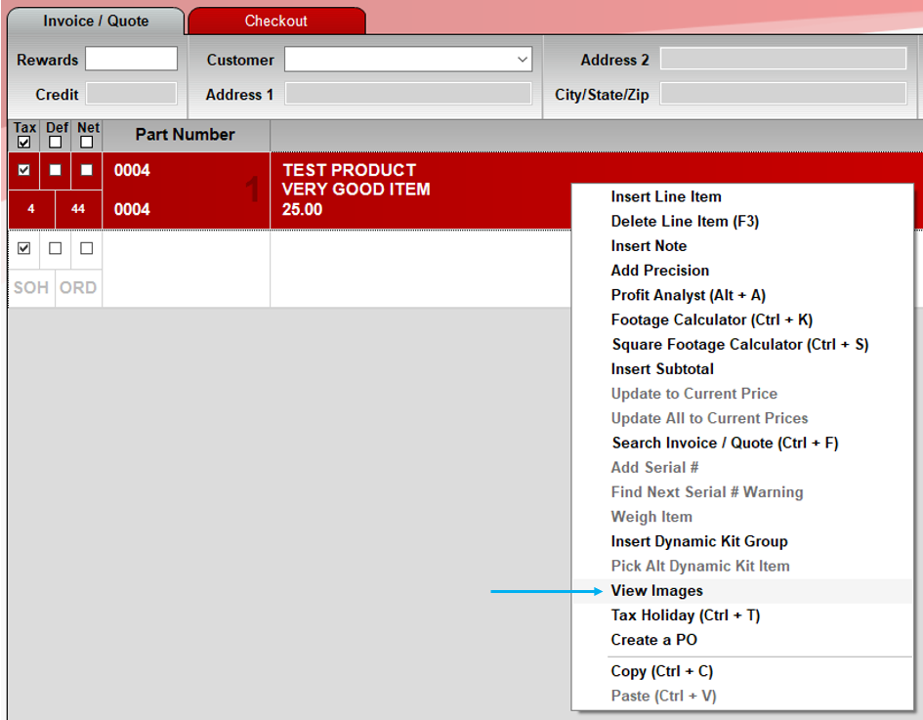The height and width of the screenshot is (720, 923).
Task: Select Insert Line Item in the context menu
Action: click(x=666, y=197)
